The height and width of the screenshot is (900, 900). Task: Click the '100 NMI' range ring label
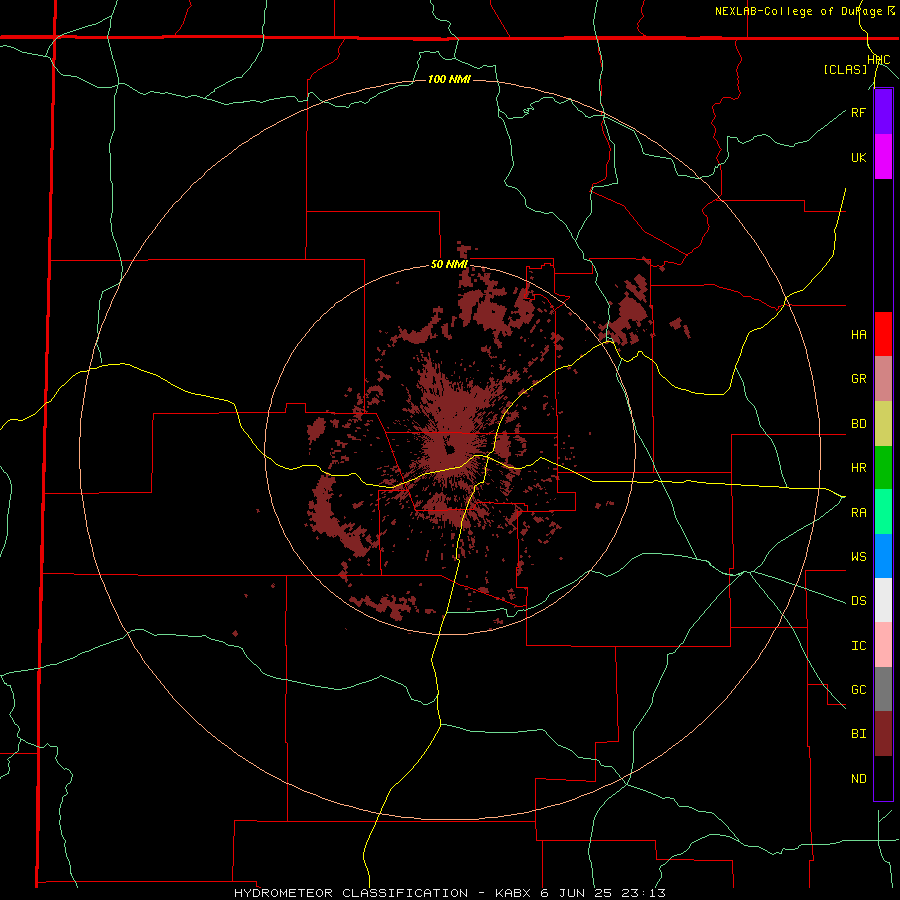pos(449,79)
